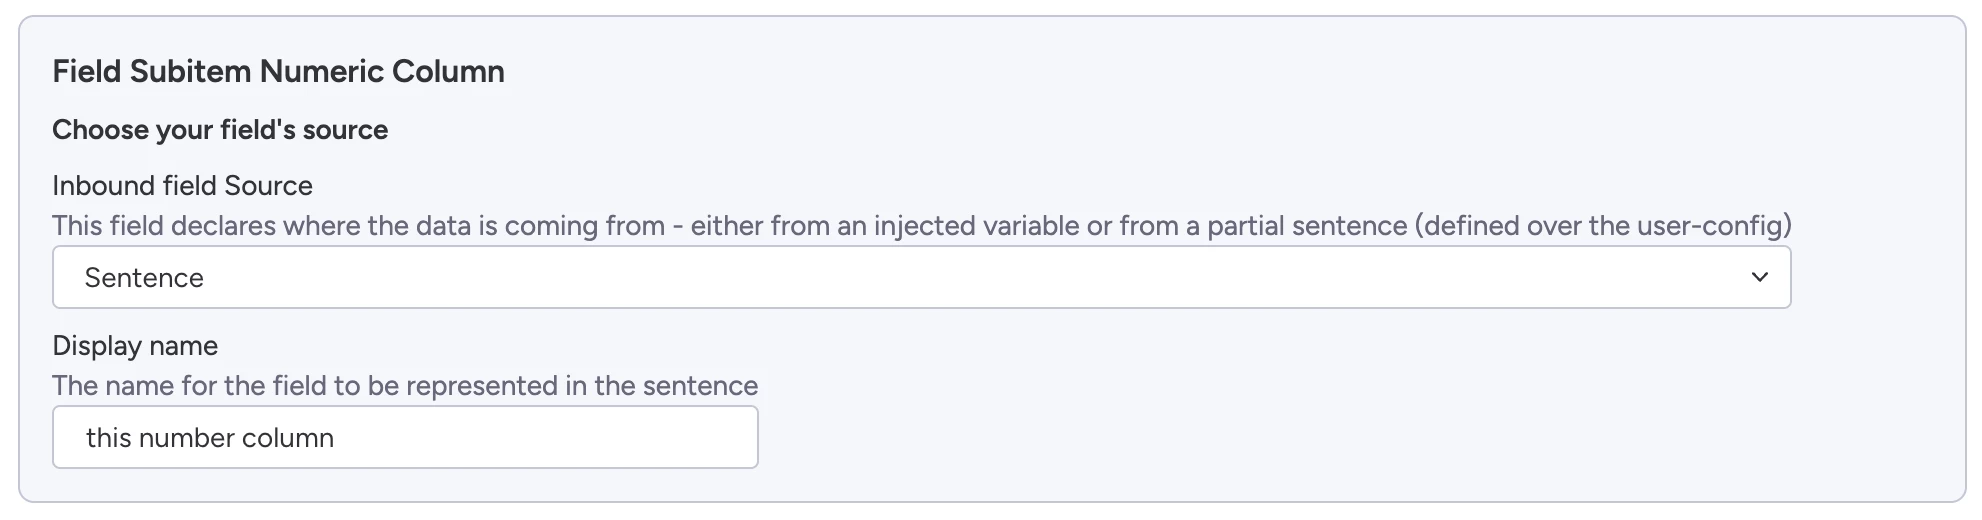The height and width of the screenshot is (520, 1982).
Task: Click the "this number column" text in the input
Action: (210, 438)
